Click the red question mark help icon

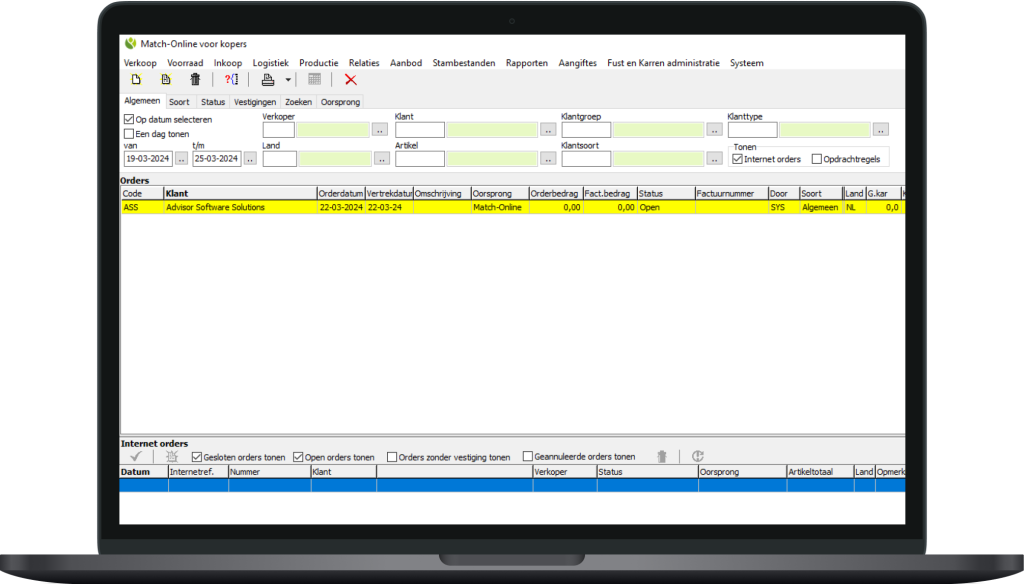[x=231, y=80]
